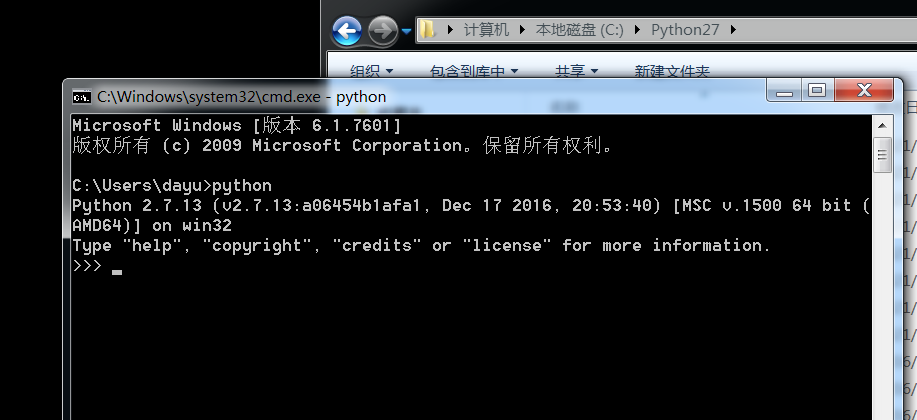Click the 'Type "help", "copyright"' line
The image size is (917, 420).
pos(421,245)
